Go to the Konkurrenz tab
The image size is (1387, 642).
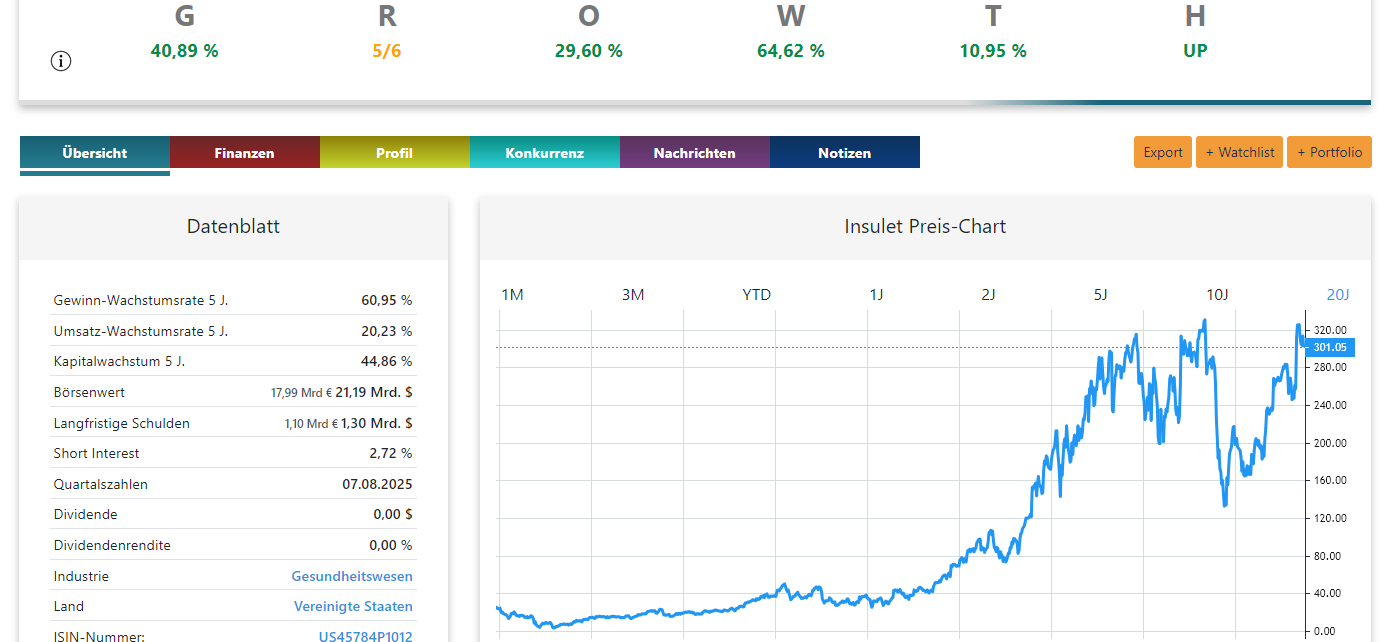[x=545, y=153]
